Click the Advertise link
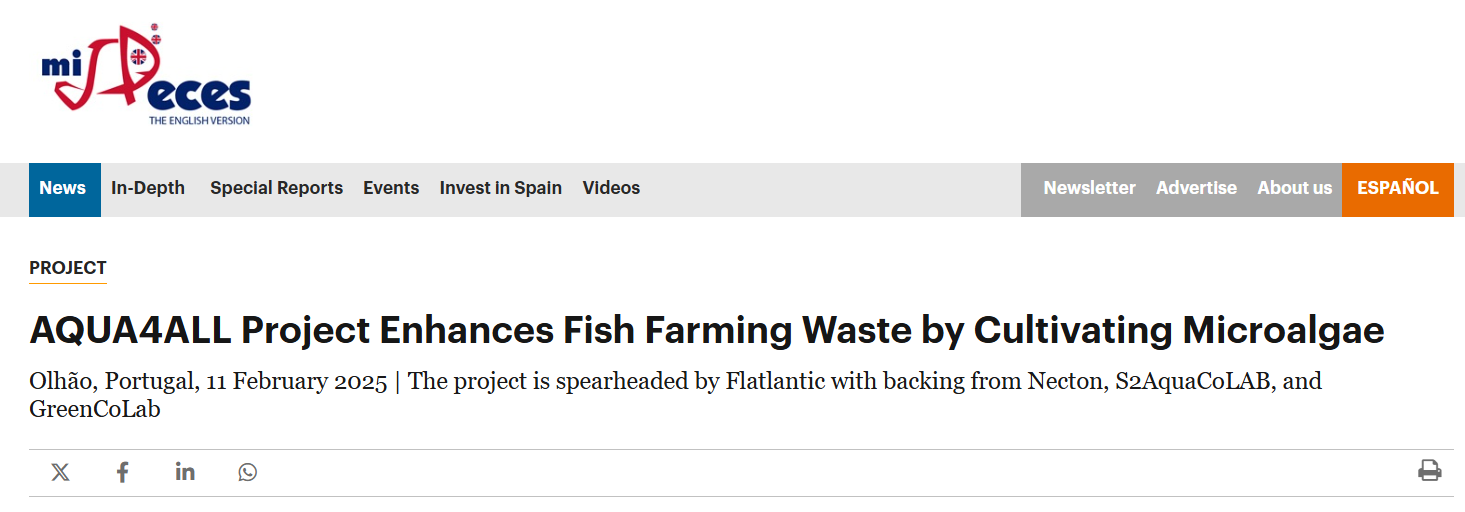Screen dimensions: 1465x512 1196,188
